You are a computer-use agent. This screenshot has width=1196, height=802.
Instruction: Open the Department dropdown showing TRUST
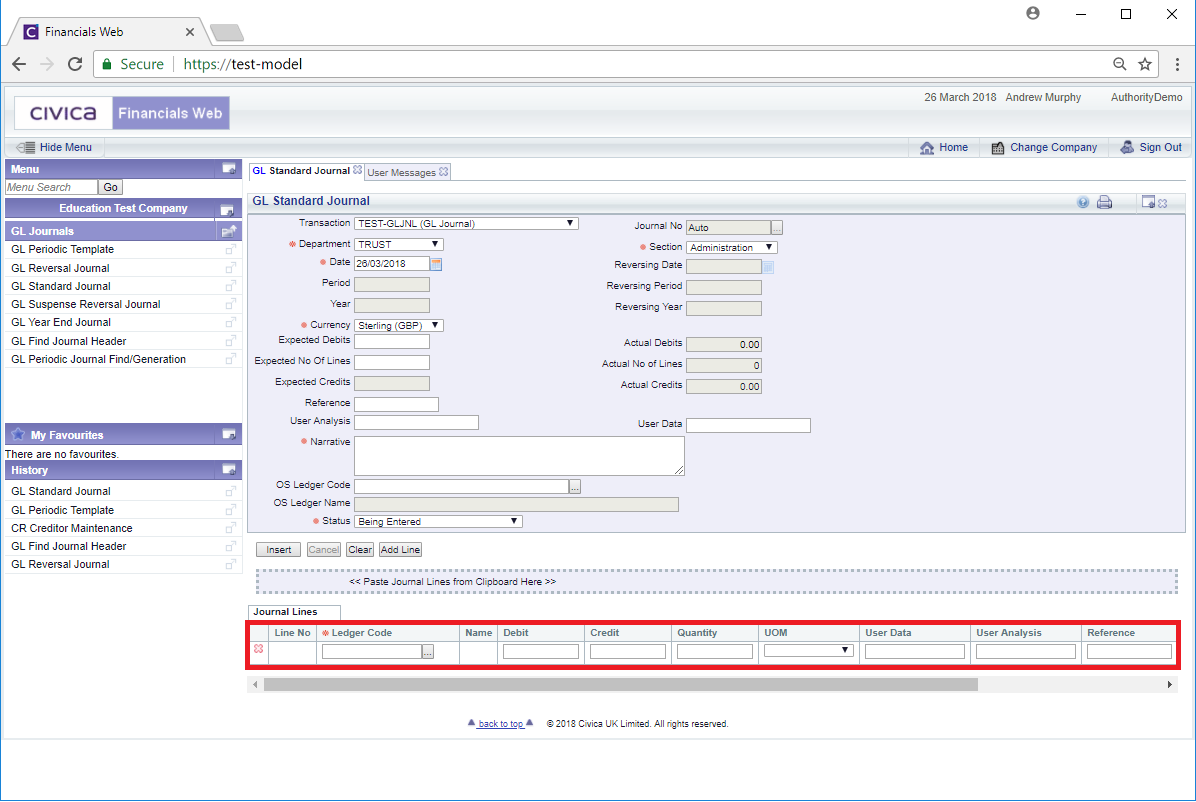click(x=398, y=244)
